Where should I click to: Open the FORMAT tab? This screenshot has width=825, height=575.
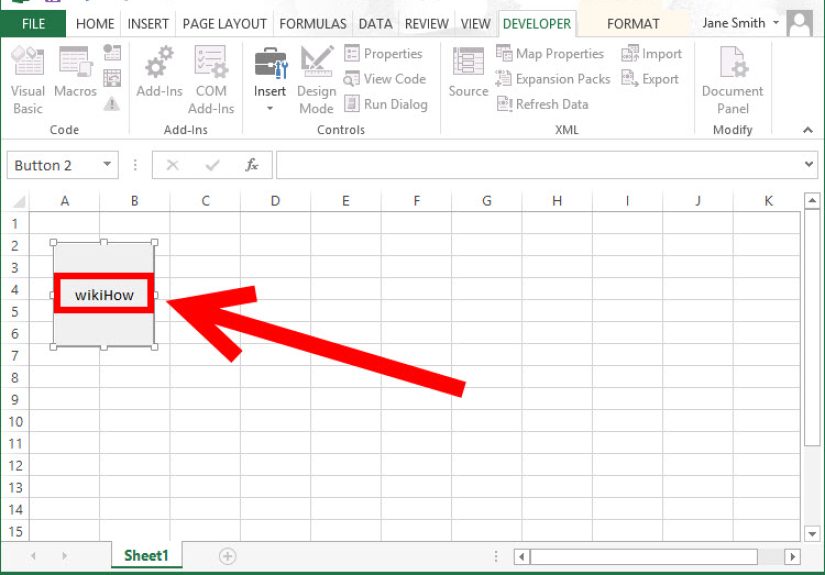[633, 24]
